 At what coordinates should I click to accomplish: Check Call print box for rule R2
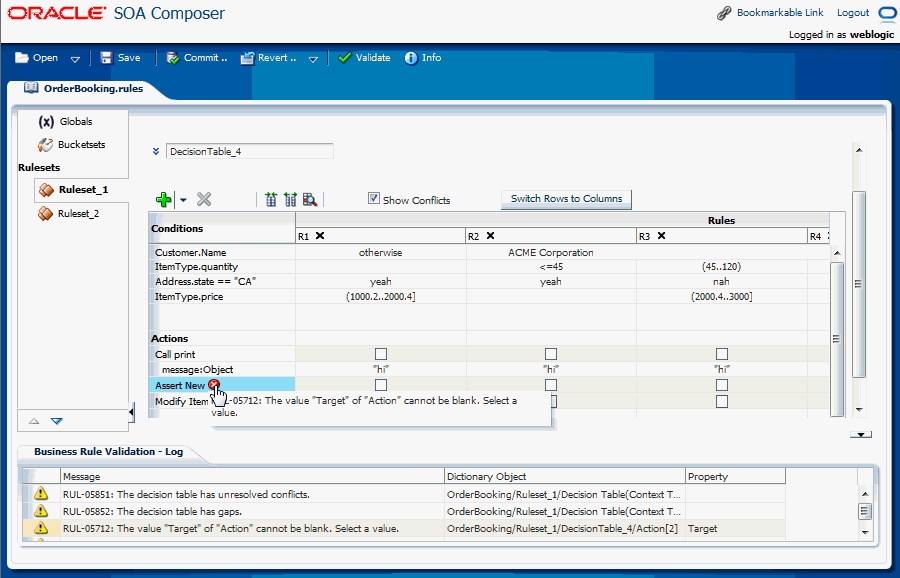[550, 354]
